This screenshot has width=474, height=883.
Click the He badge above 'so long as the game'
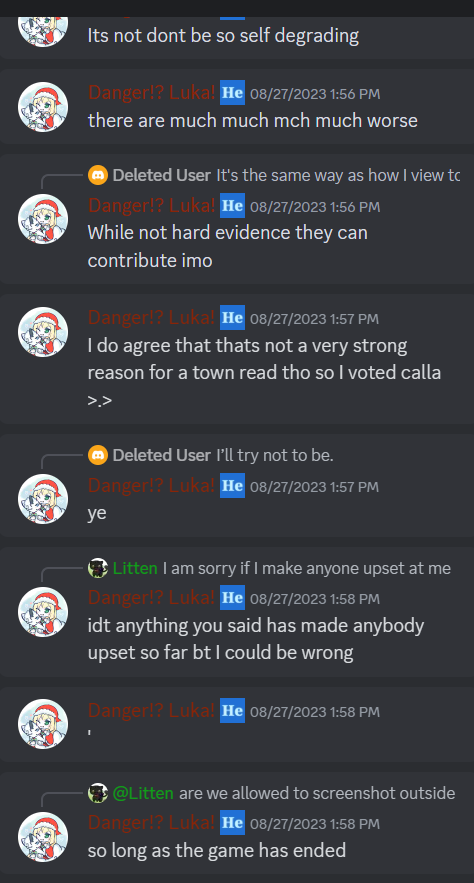(x=232, y=823)
